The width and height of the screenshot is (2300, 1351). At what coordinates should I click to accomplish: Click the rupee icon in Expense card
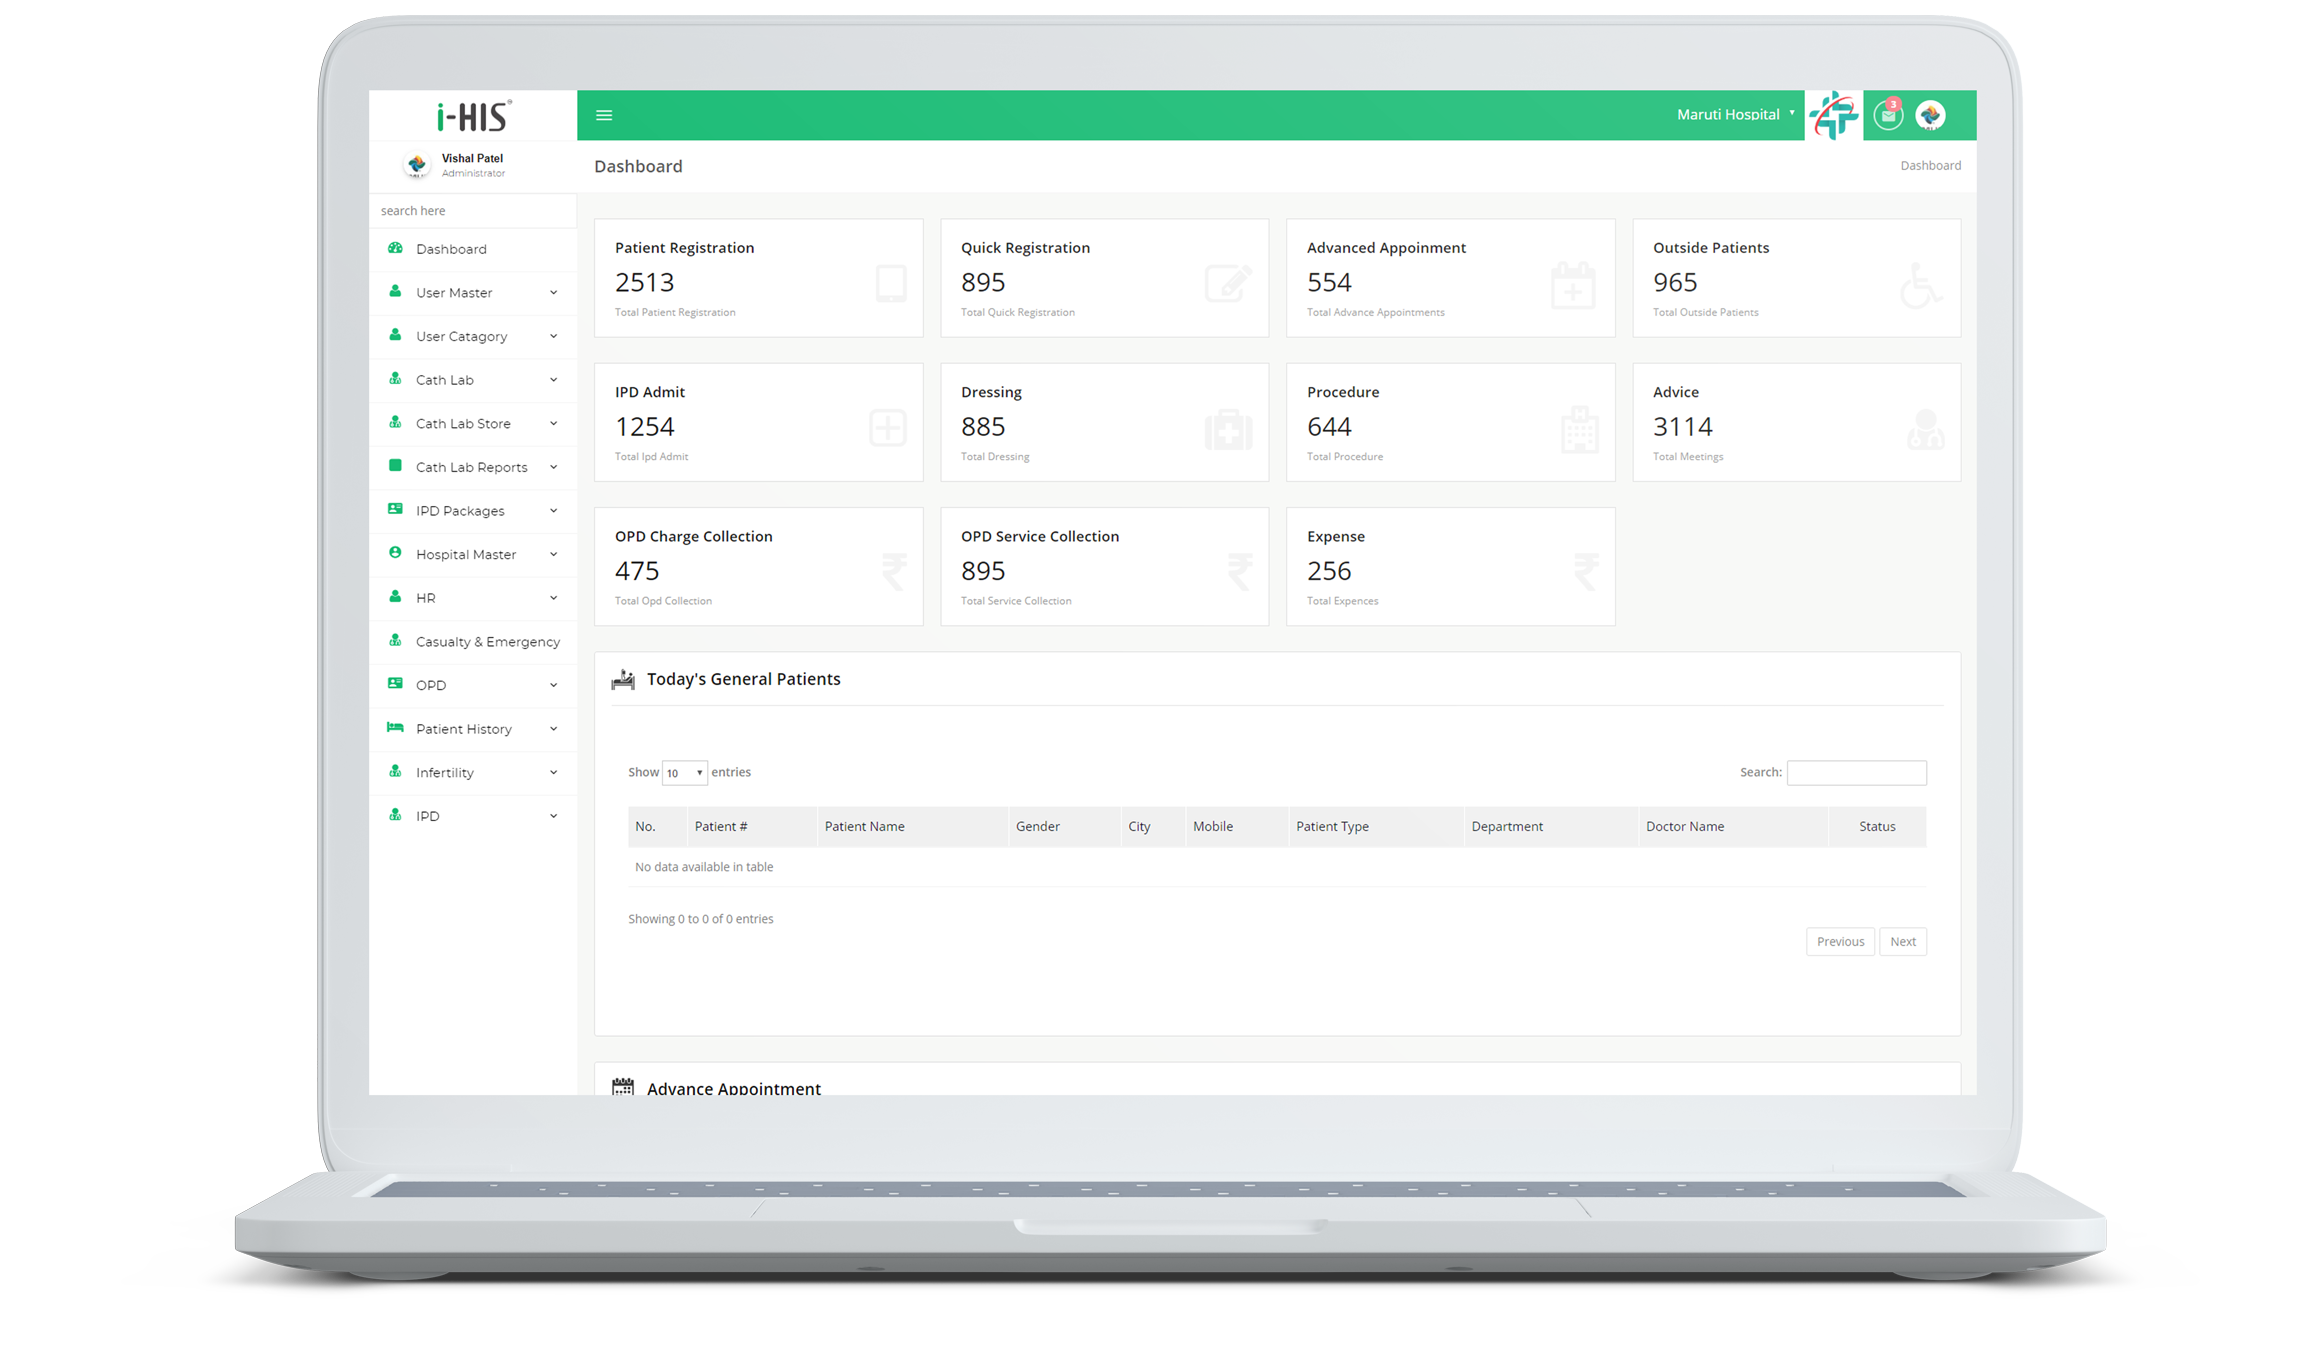[1585, 572]
